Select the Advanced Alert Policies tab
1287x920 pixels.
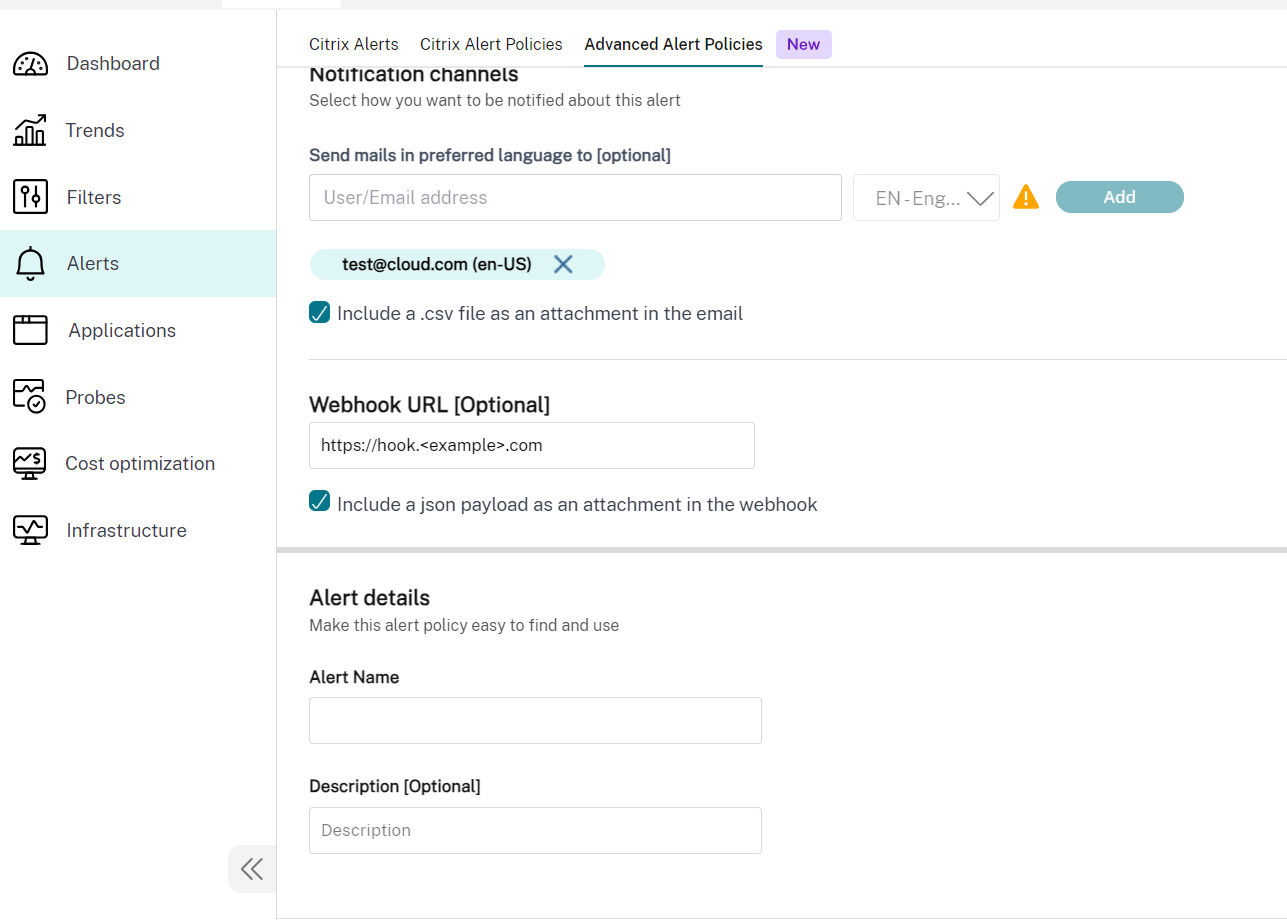pyautogui.click(x=673, y=44)
